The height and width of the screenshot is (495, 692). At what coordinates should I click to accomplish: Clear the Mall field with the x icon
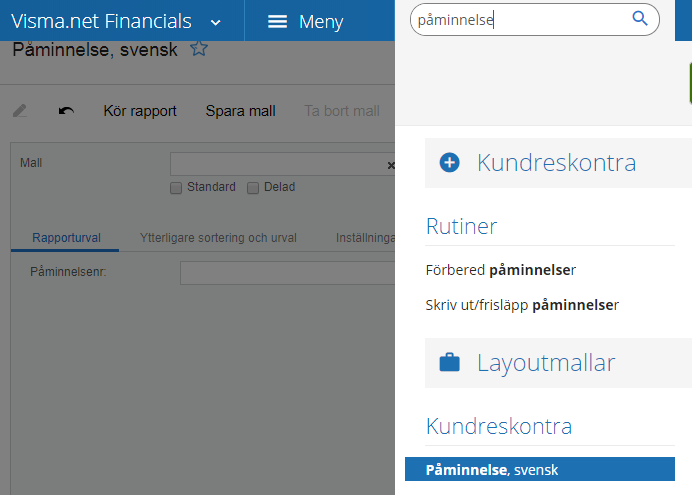pos(391,165)
